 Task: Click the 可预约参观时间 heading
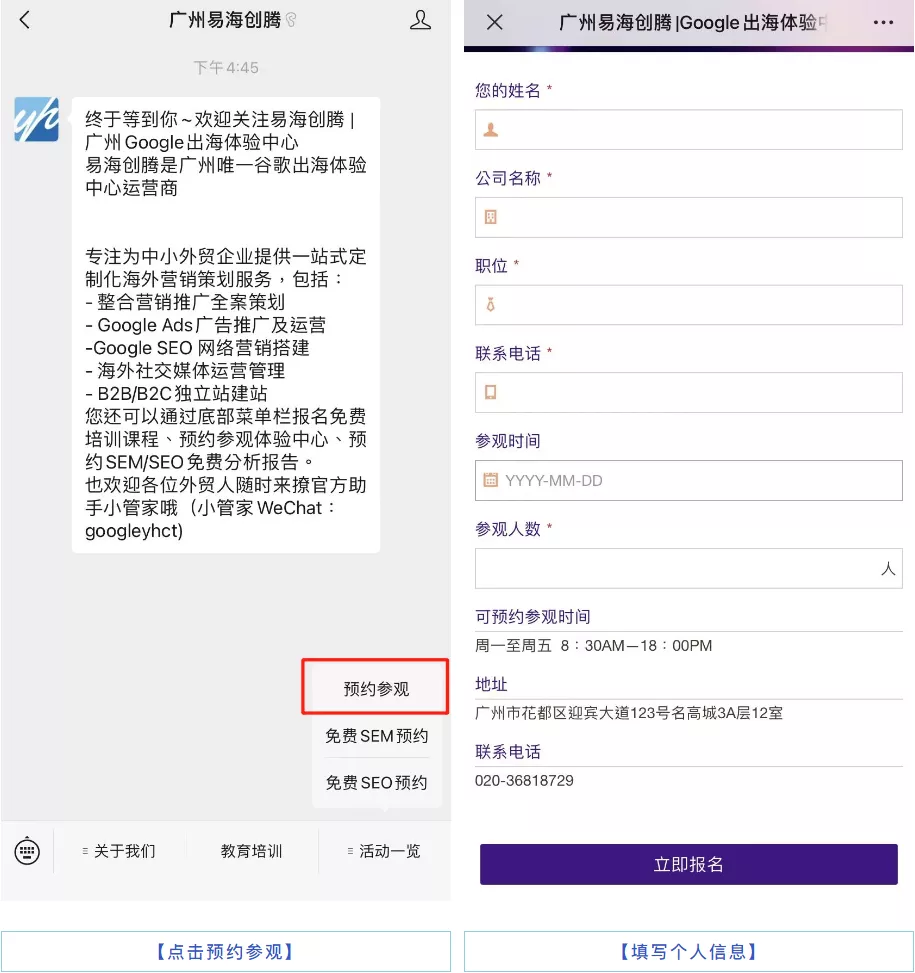pyautogui.click(x=532, y=616)
